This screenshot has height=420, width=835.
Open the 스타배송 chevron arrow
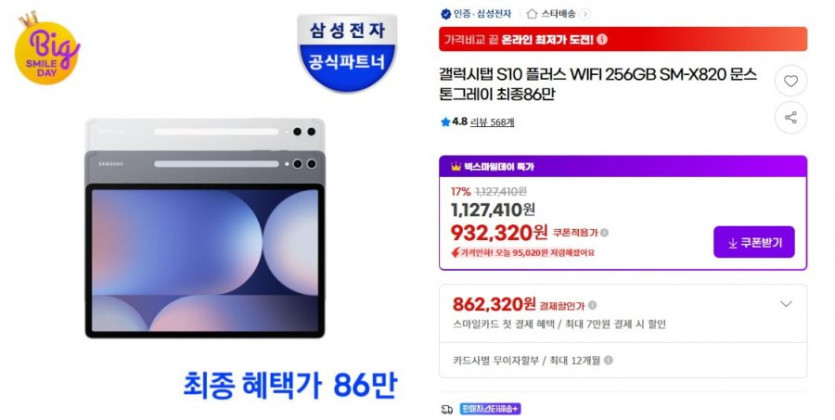[x=585, y=14]
